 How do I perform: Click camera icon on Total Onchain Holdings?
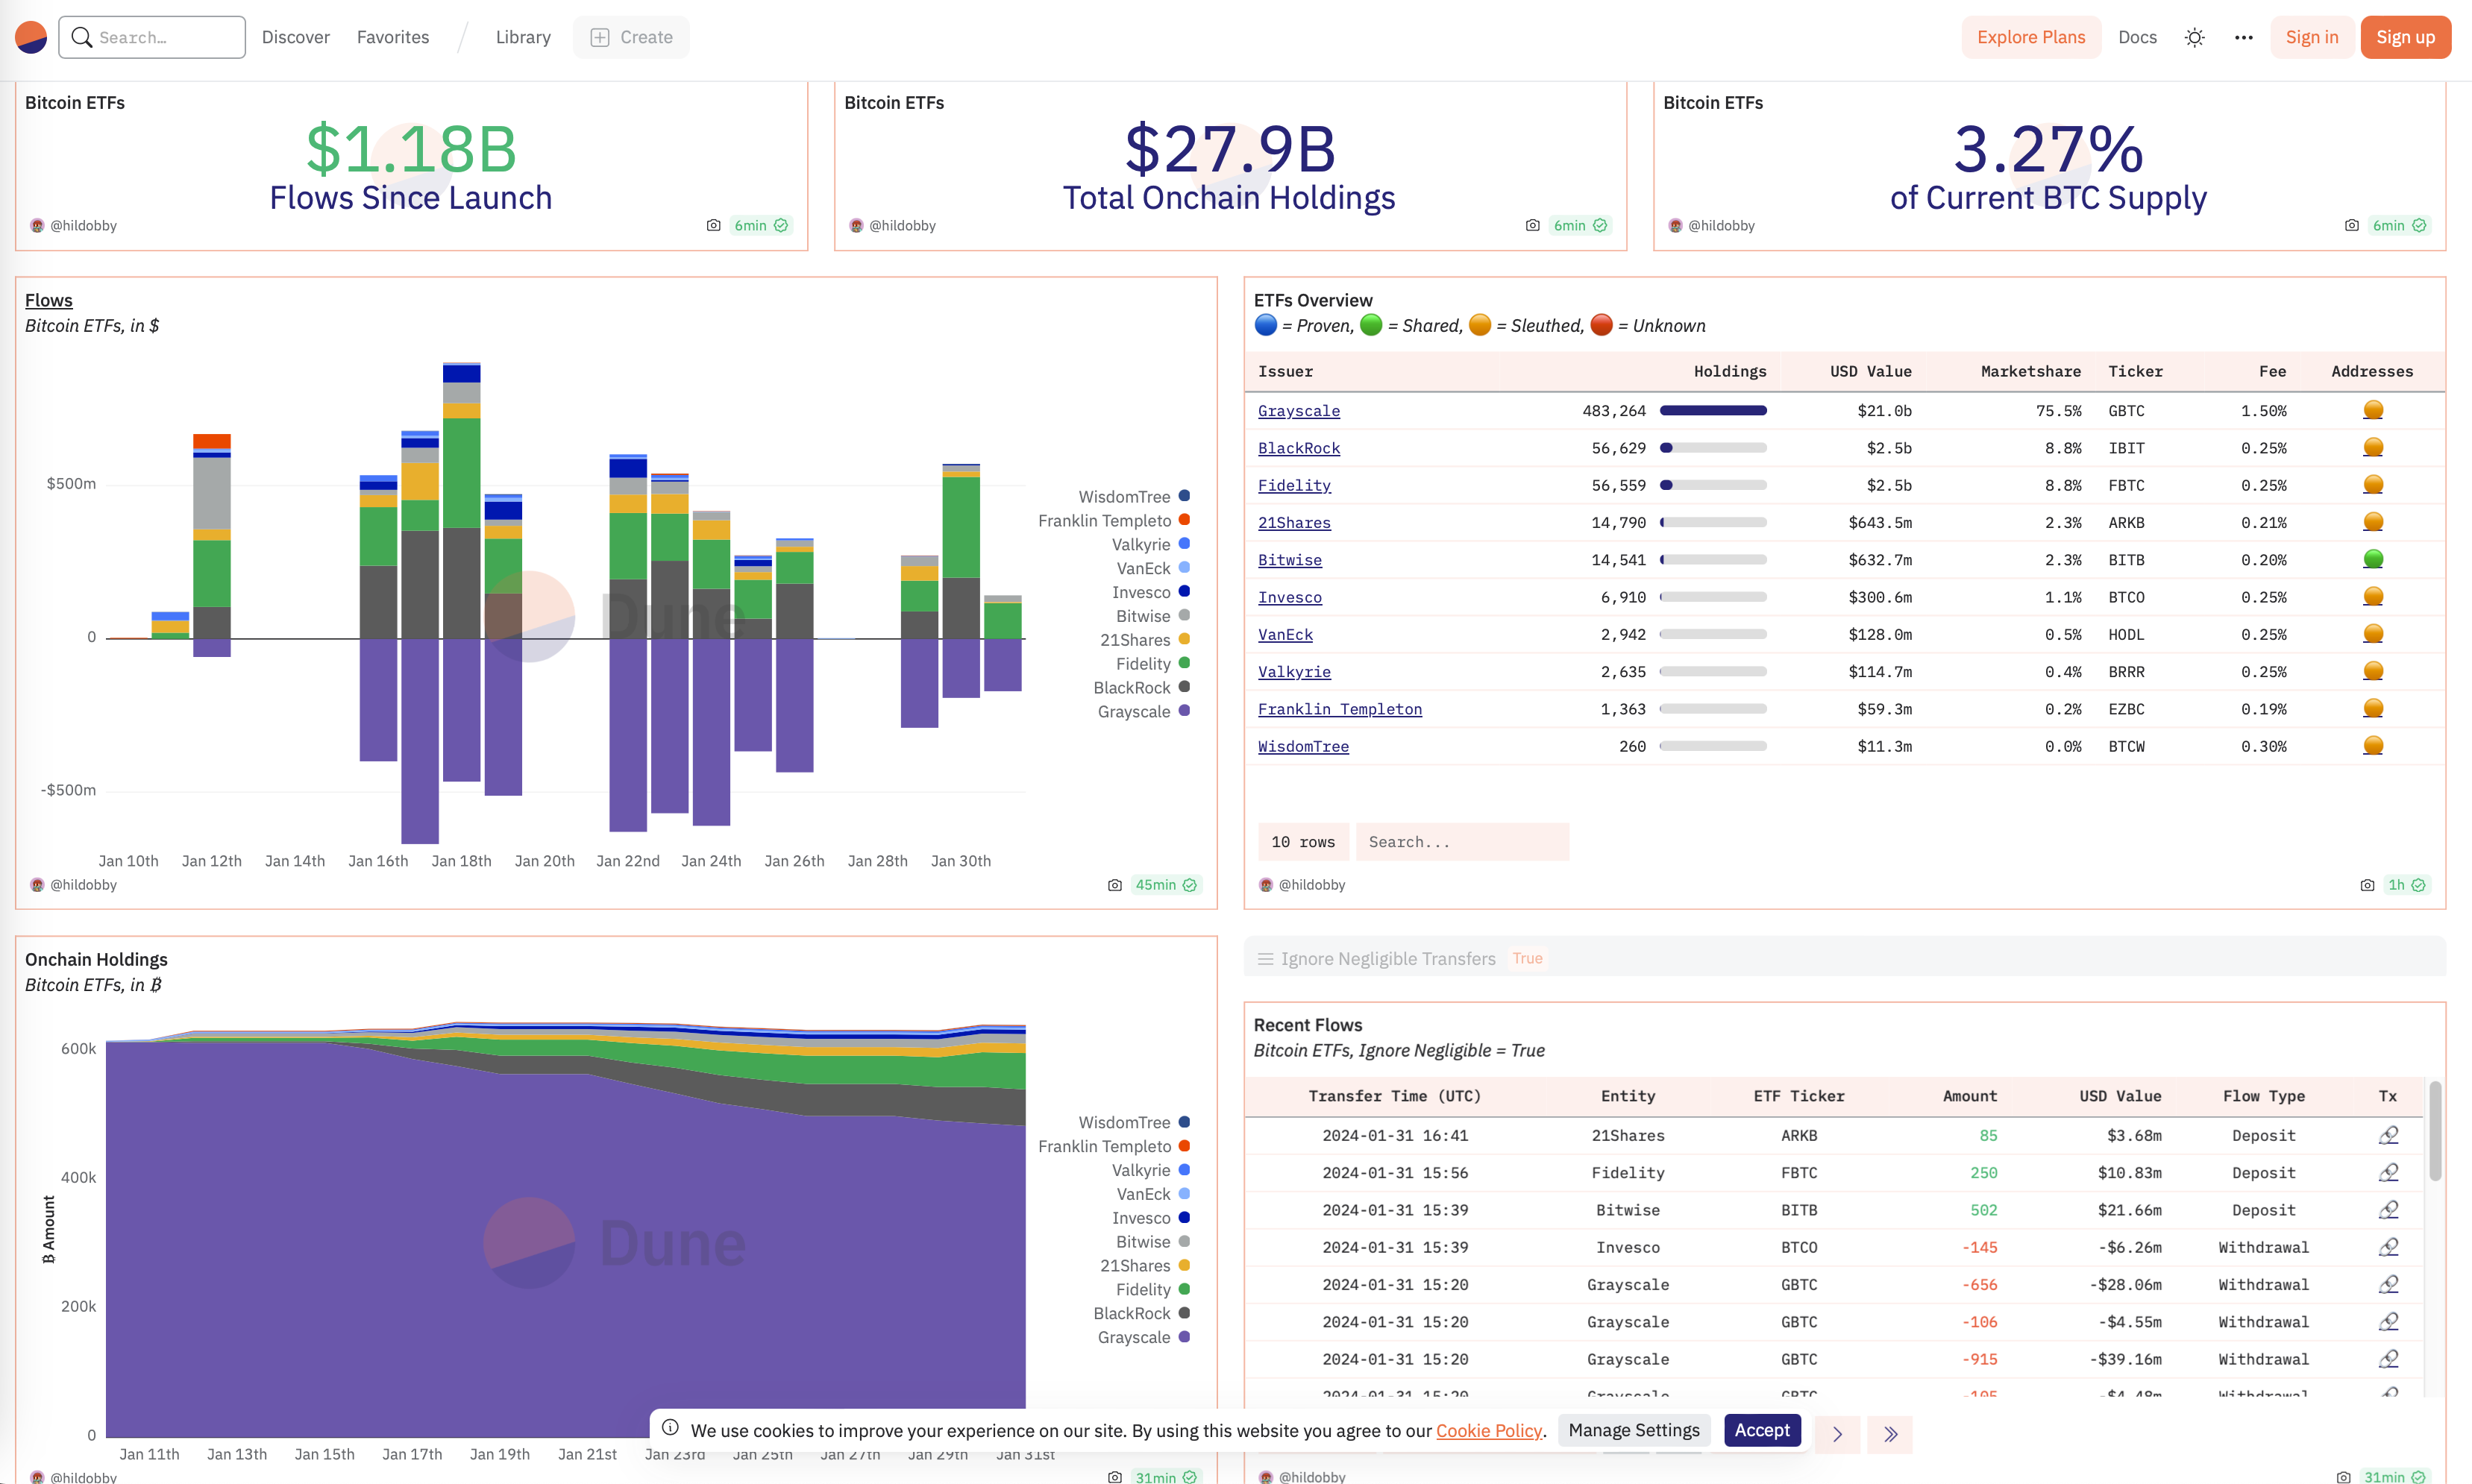pyautogui.click(x=1532, y=225)
